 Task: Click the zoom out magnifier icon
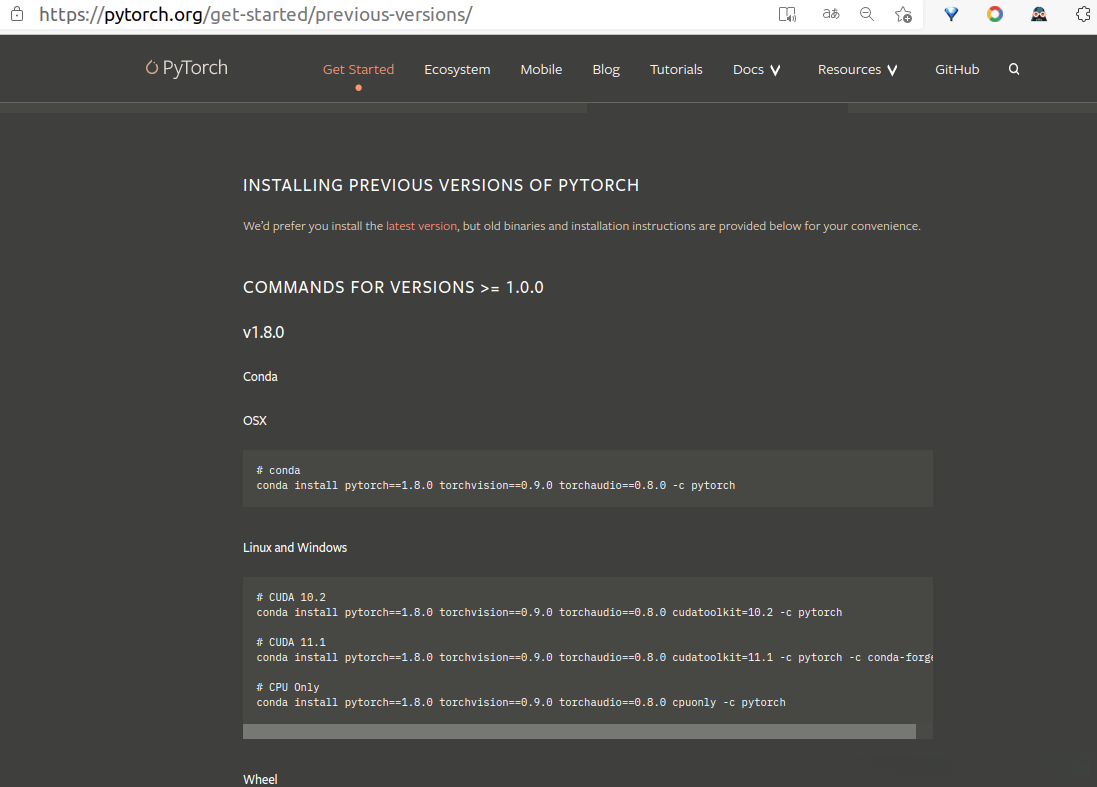(x=867, y=14)
